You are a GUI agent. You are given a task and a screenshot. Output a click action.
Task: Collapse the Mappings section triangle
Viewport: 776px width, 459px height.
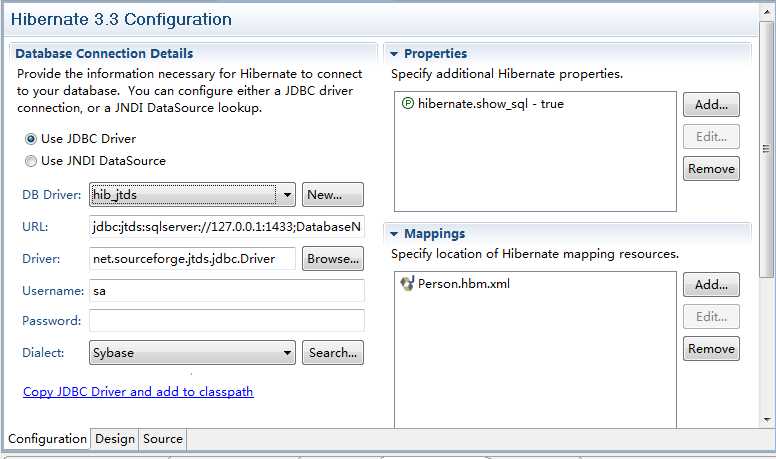tap(394, 234)
